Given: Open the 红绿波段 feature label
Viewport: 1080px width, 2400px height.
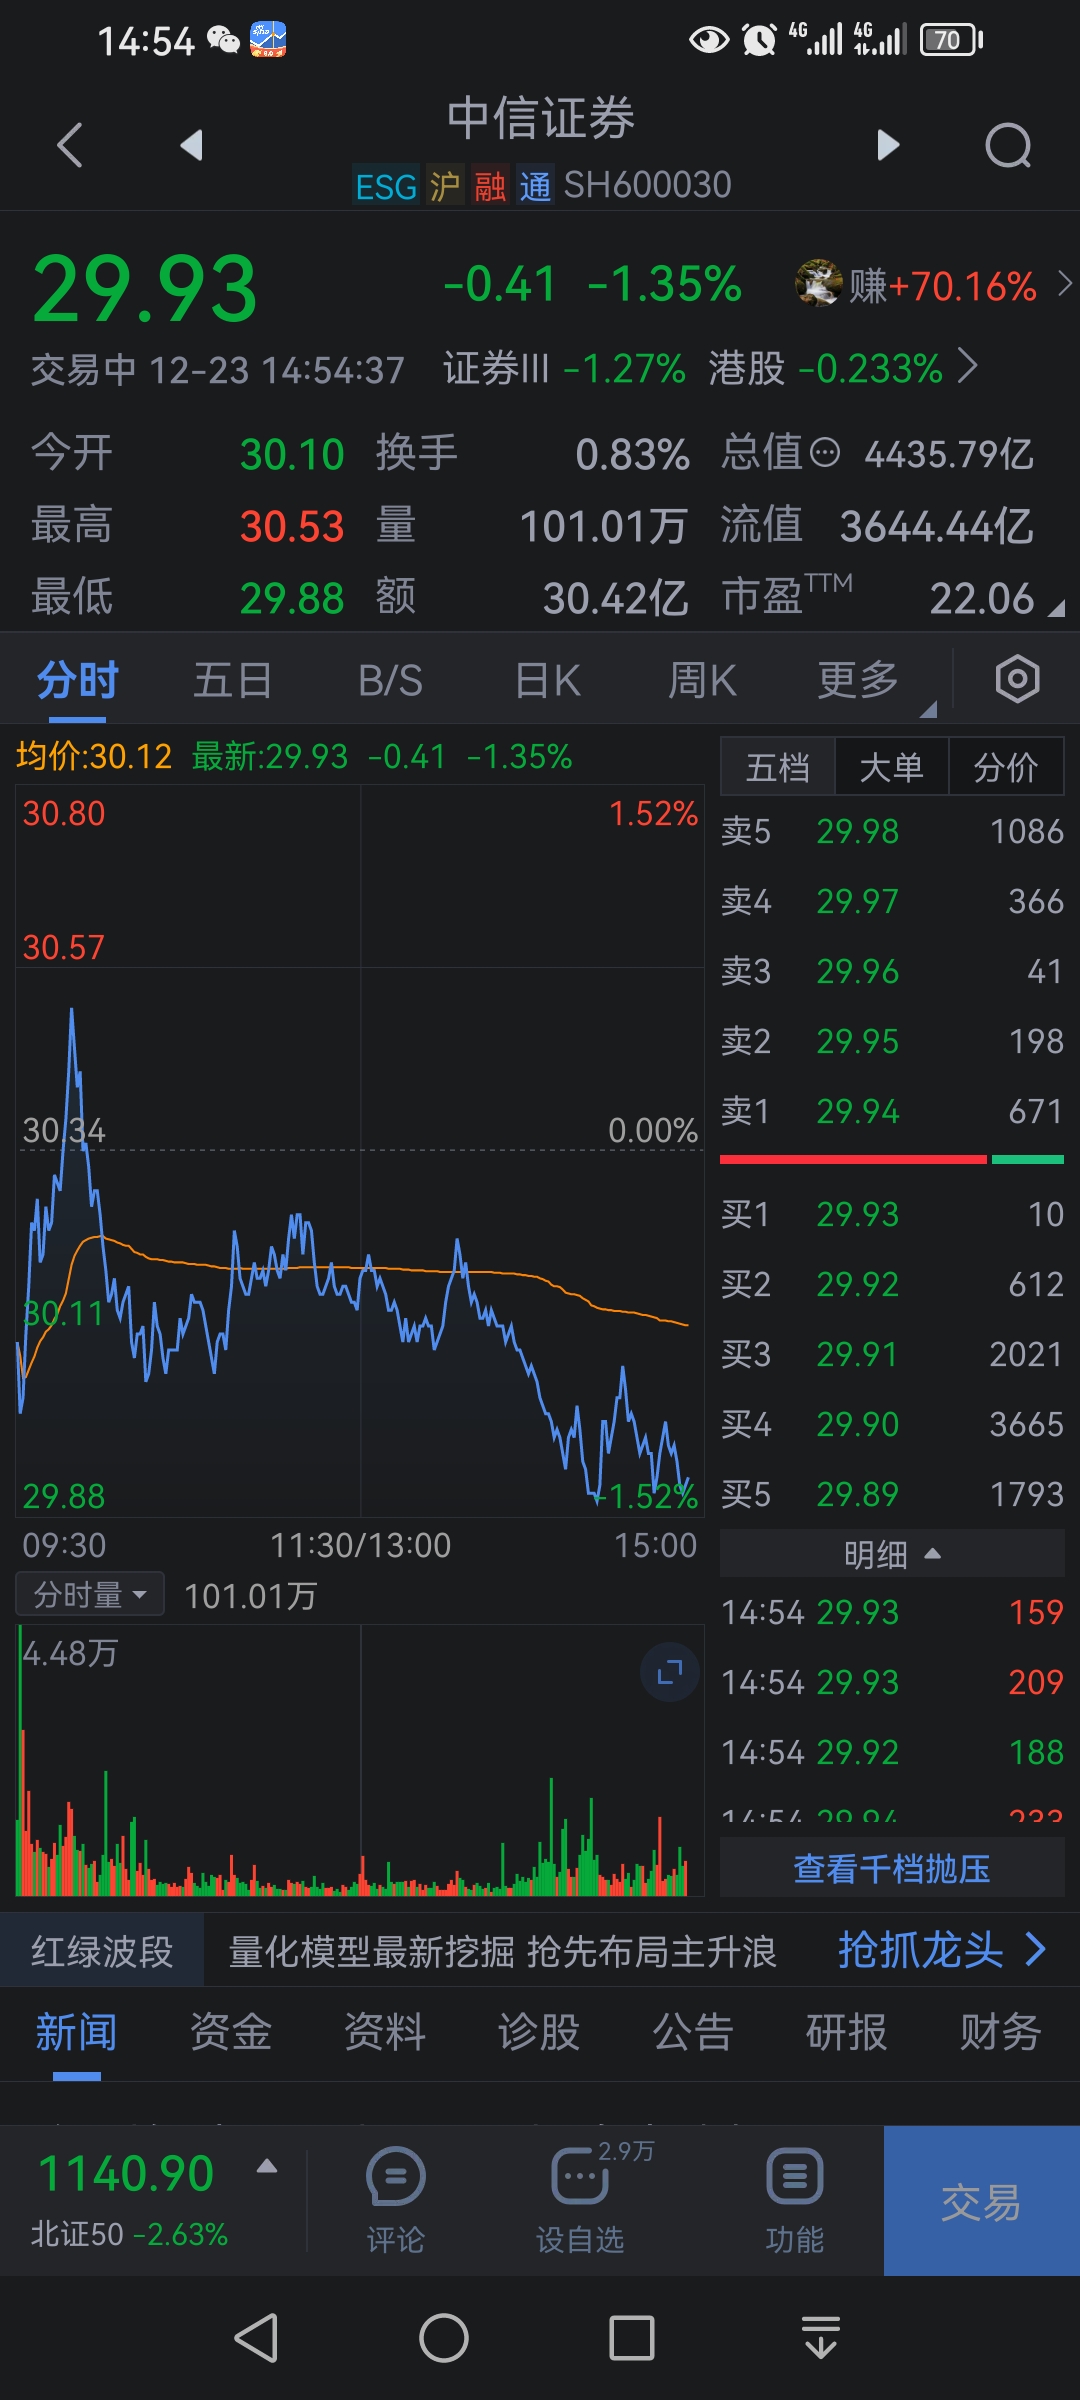Looking at the screenshot, I should click(102, 1951).
